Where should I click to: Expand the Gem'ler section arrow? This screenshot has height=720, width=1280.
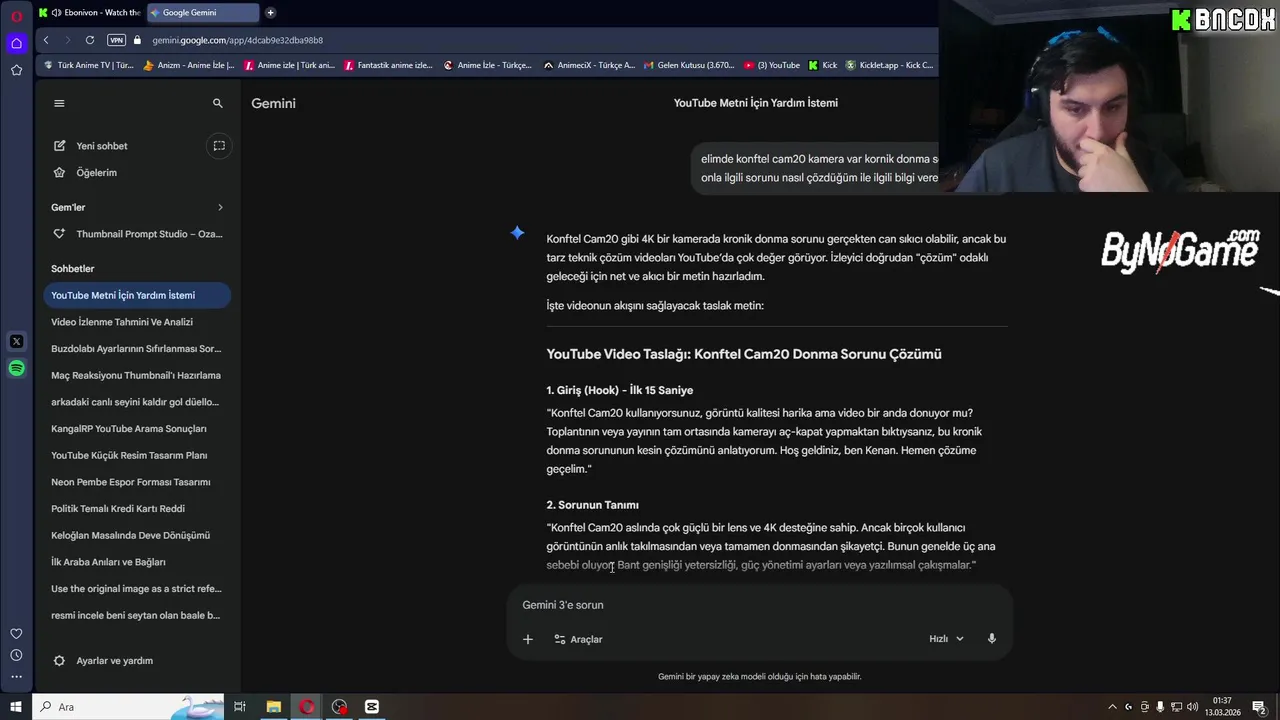[x=220, y=207]
